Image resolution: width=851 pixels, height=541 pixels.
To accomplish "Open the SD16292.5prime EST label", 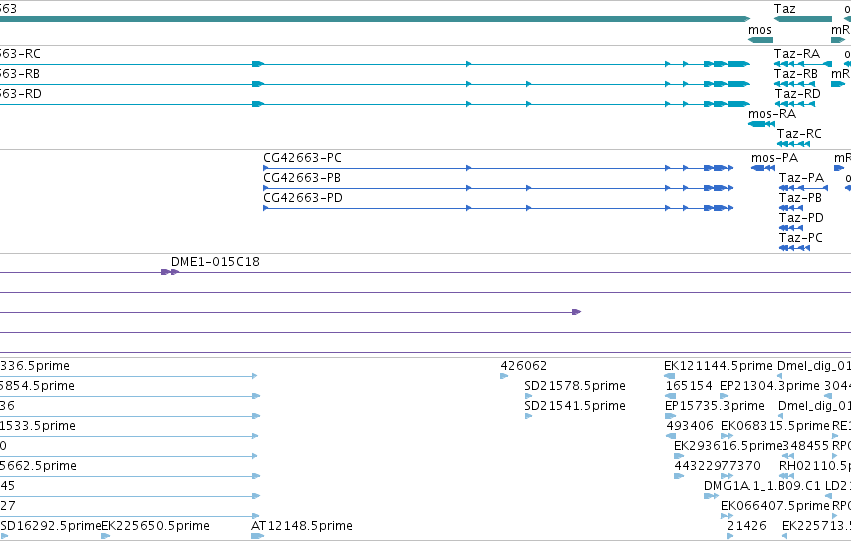I will 51,526.
